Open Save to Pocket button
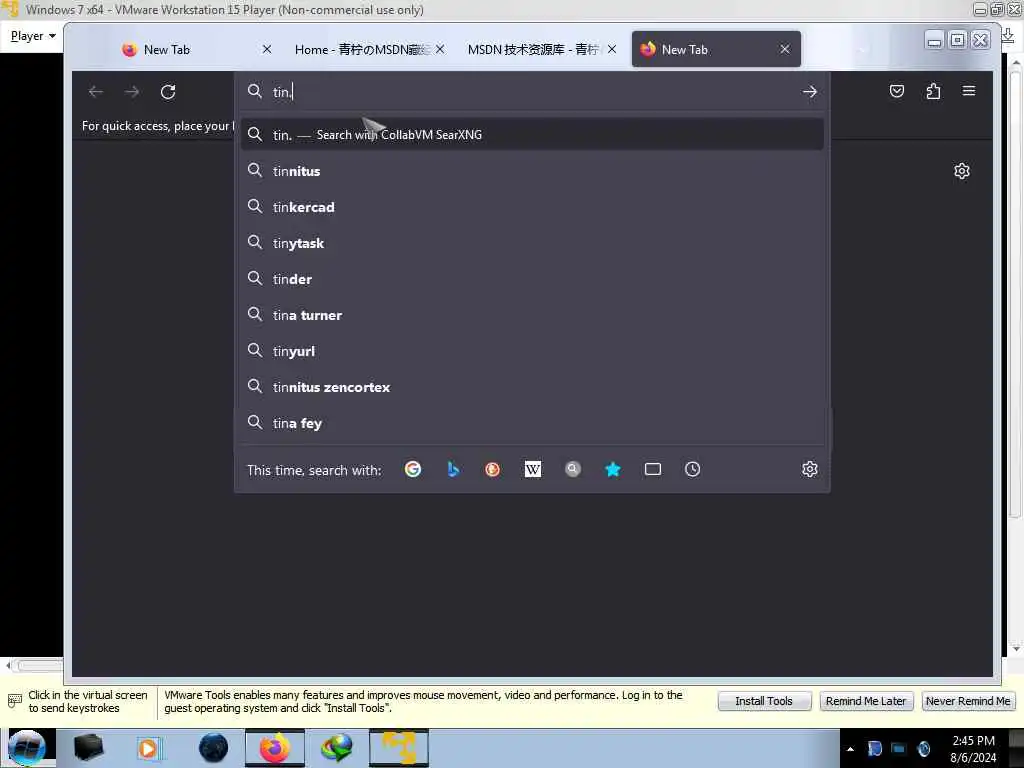Viewport: 1024px width, 768px height. pyautogui.click(x=897, y=91)
